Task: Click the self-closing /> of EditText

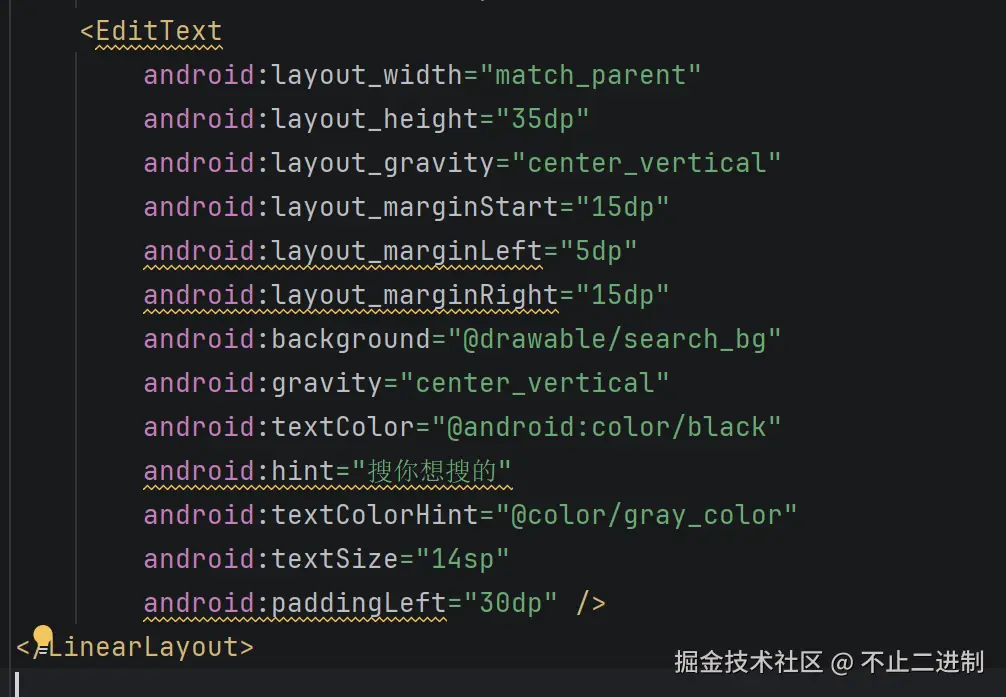Action: 590,603
